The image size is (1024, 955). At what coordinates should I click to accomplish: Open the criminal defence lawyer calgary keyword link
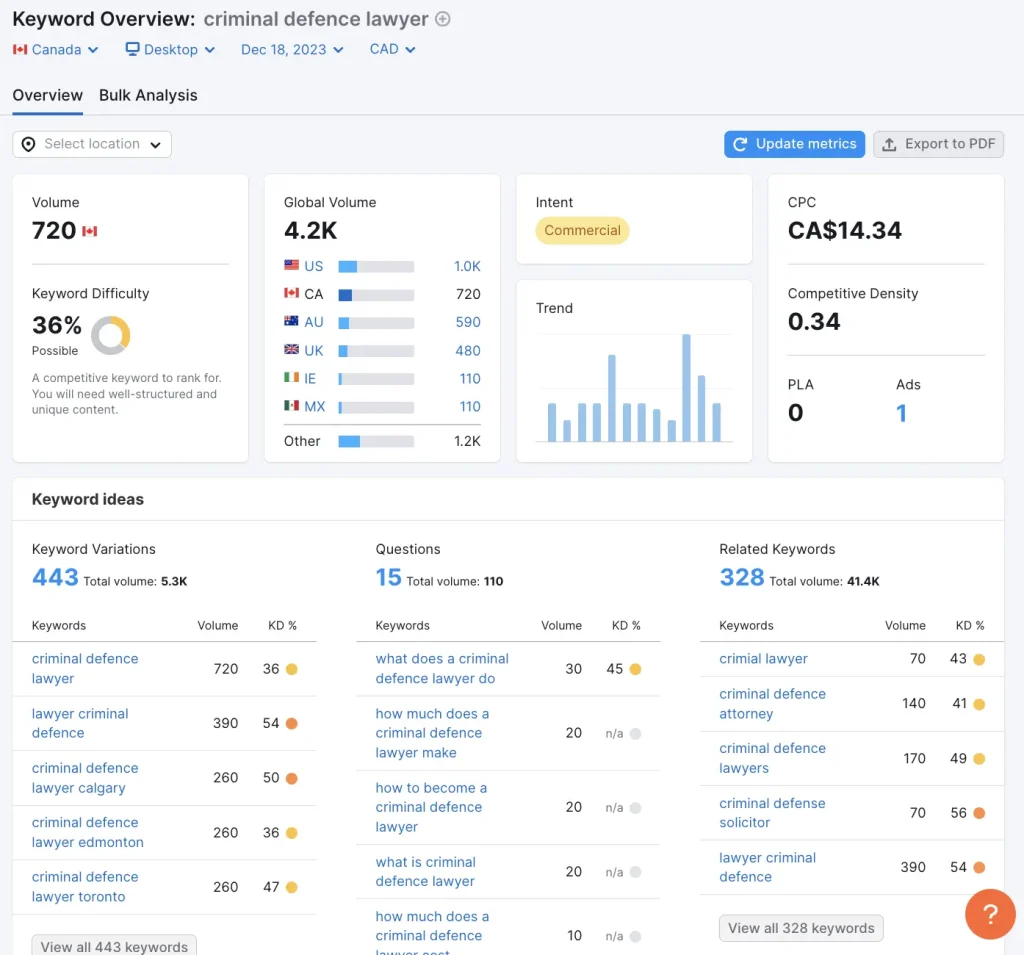click(85, 778)
